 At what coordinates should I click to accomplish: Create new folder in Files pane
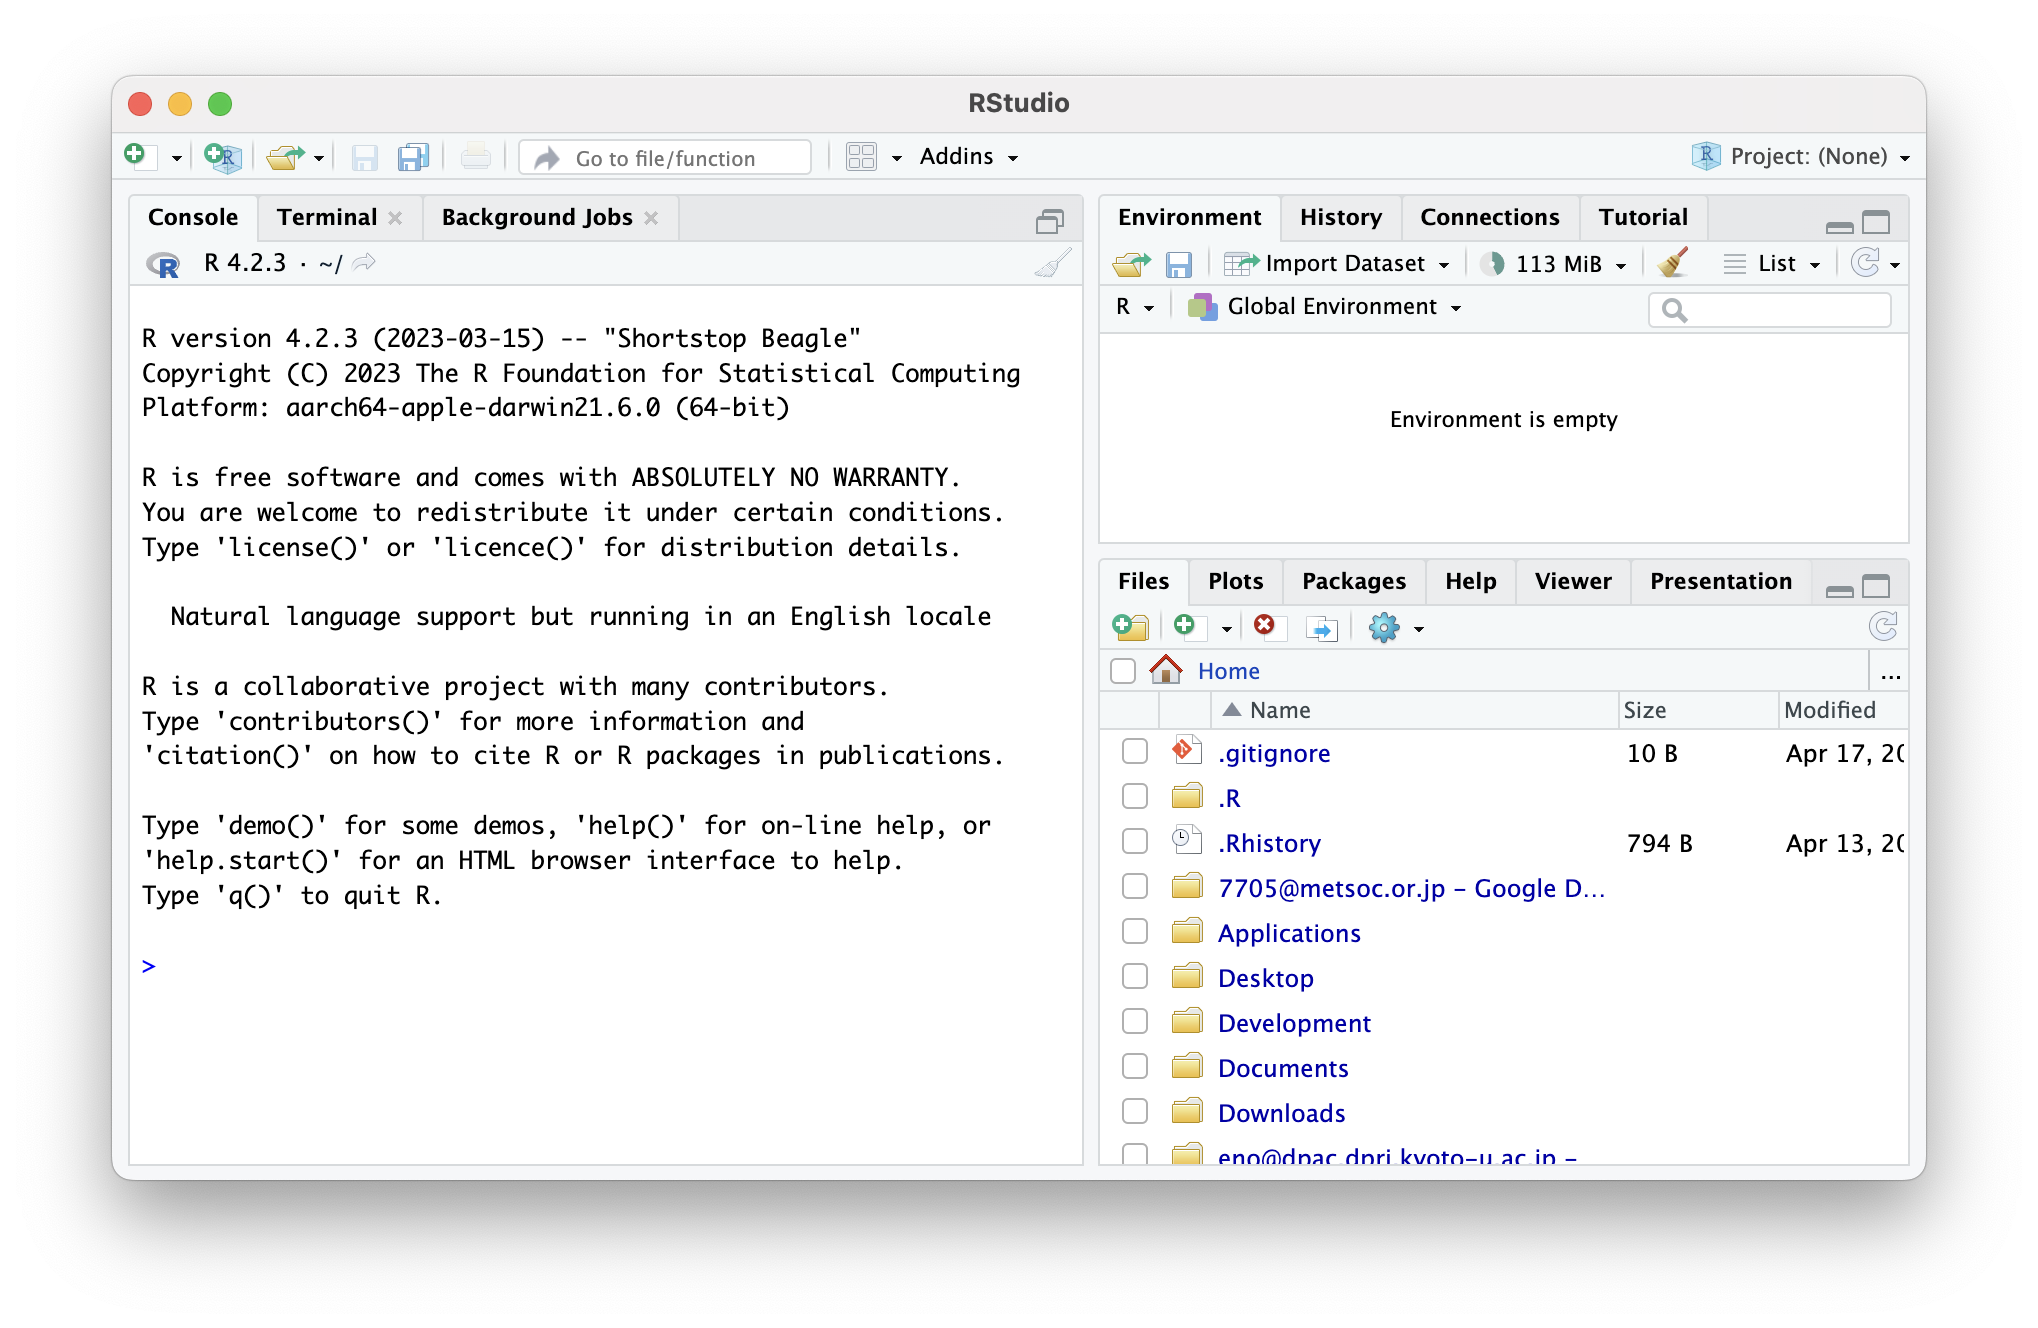[1131, 627]
